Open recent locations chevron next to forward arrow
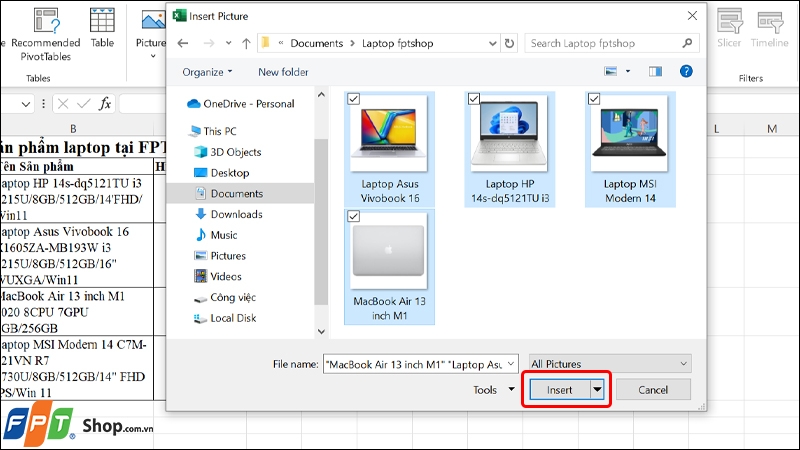Screen dimensions: 800x450 (x=229, y=43)
